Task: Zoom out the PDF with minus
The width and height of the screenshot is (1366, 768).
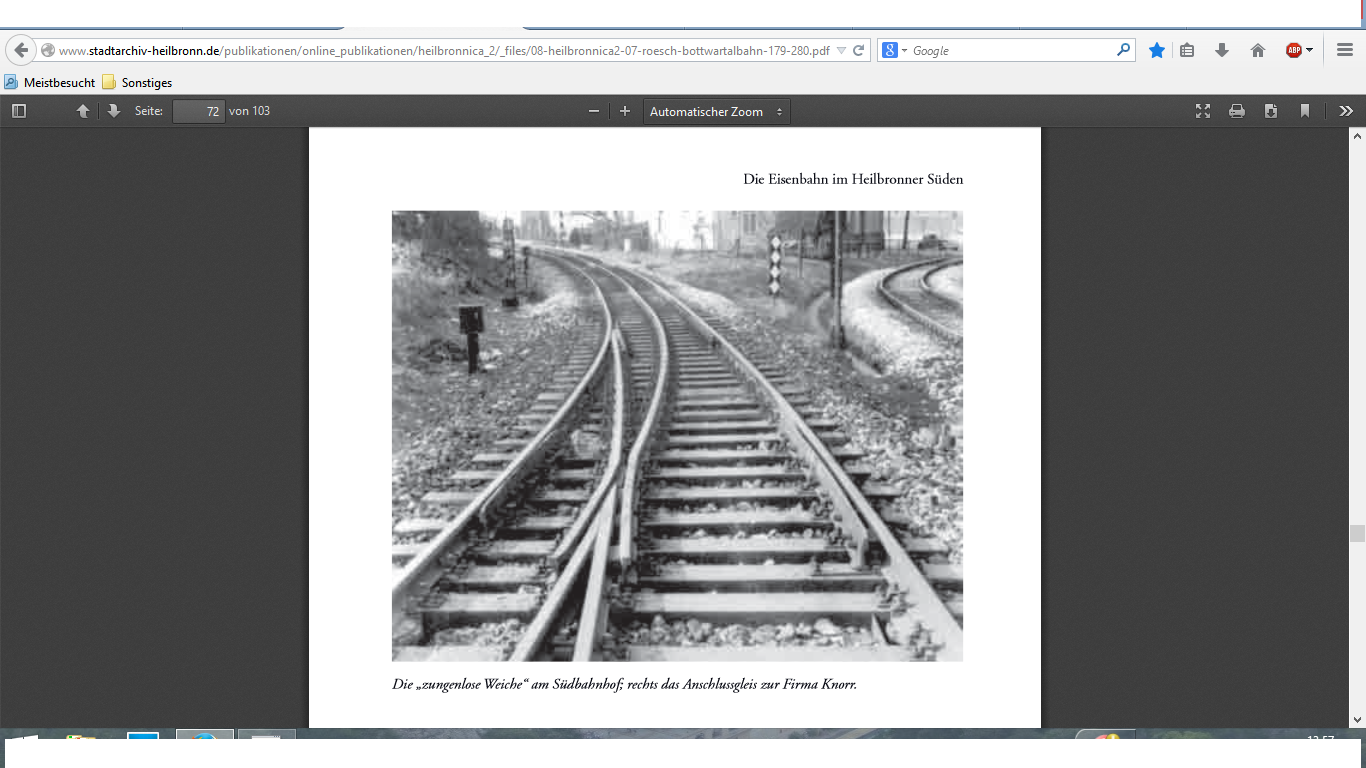Action: coord(593,111)
